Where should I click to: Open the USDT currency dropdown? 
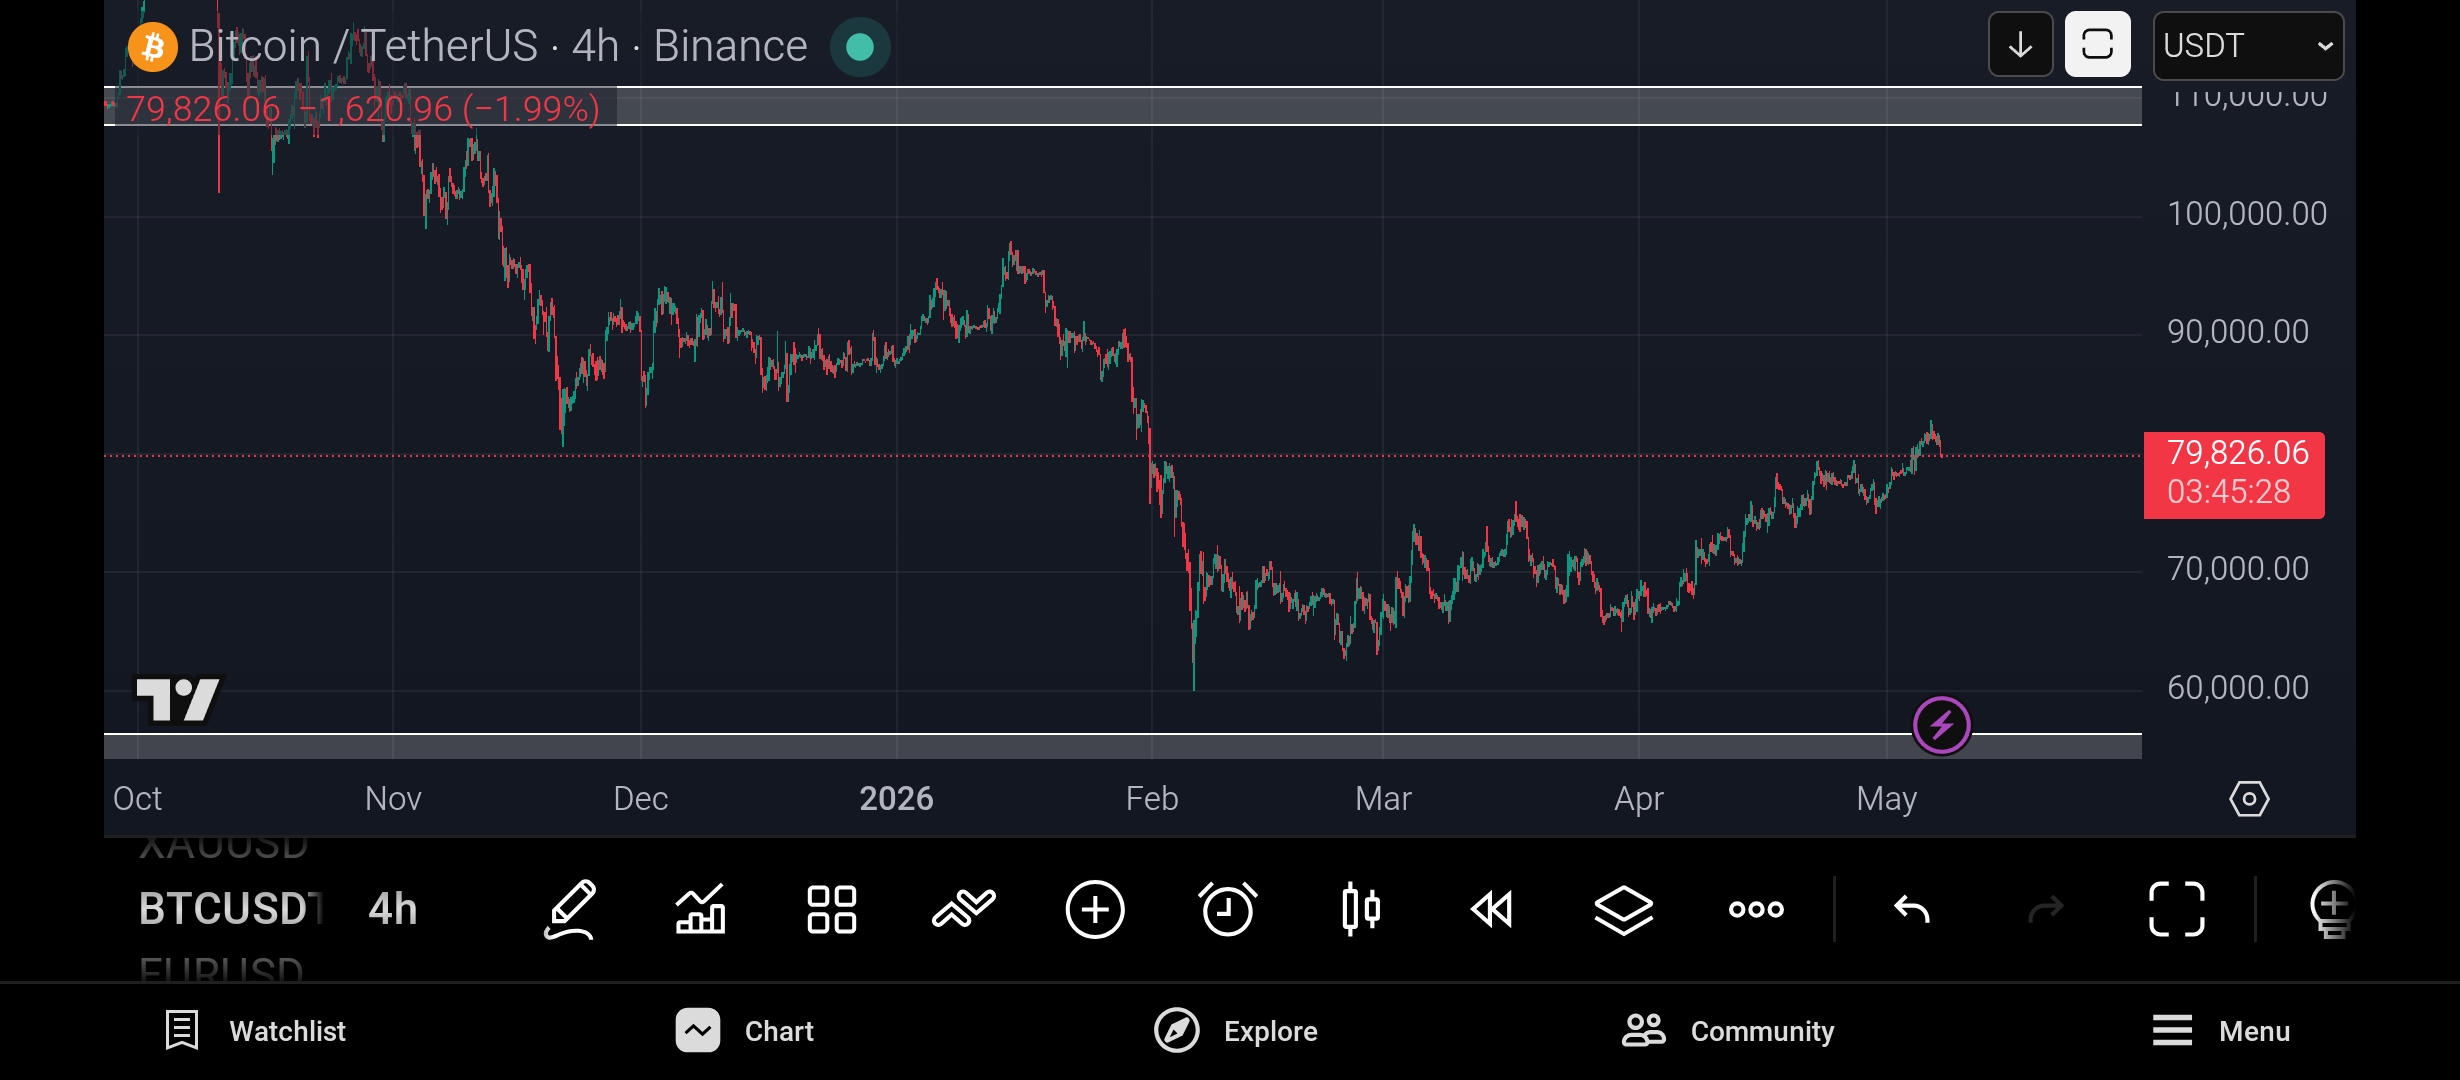[x=2248, y=46]
